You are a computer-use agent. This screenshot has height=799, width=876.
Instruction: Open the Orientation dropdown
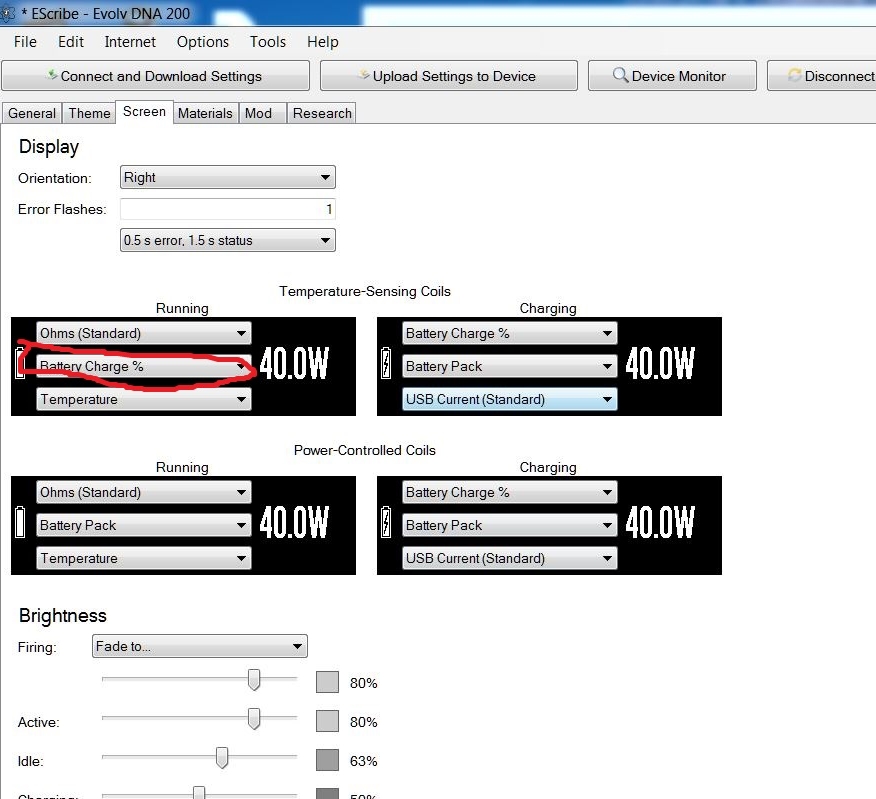(227, 178)
